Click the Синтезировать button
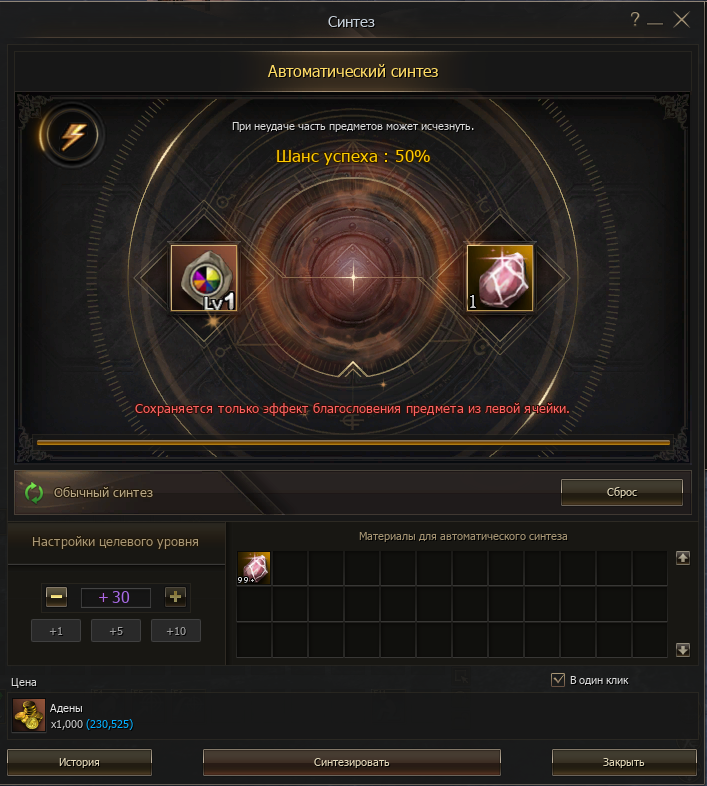707x786 pixels. tap(351, 762)
